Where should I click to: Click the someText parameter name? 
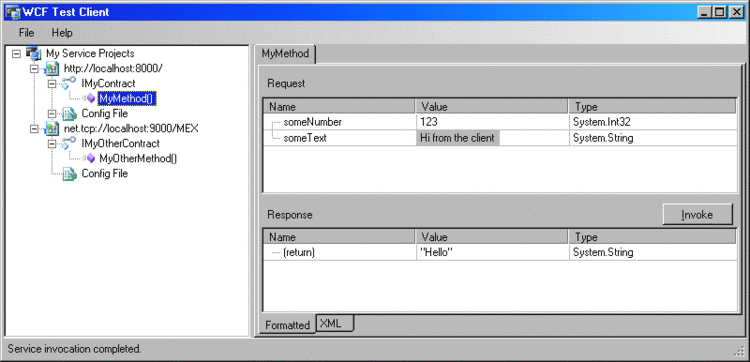click(x=305, y=138)
